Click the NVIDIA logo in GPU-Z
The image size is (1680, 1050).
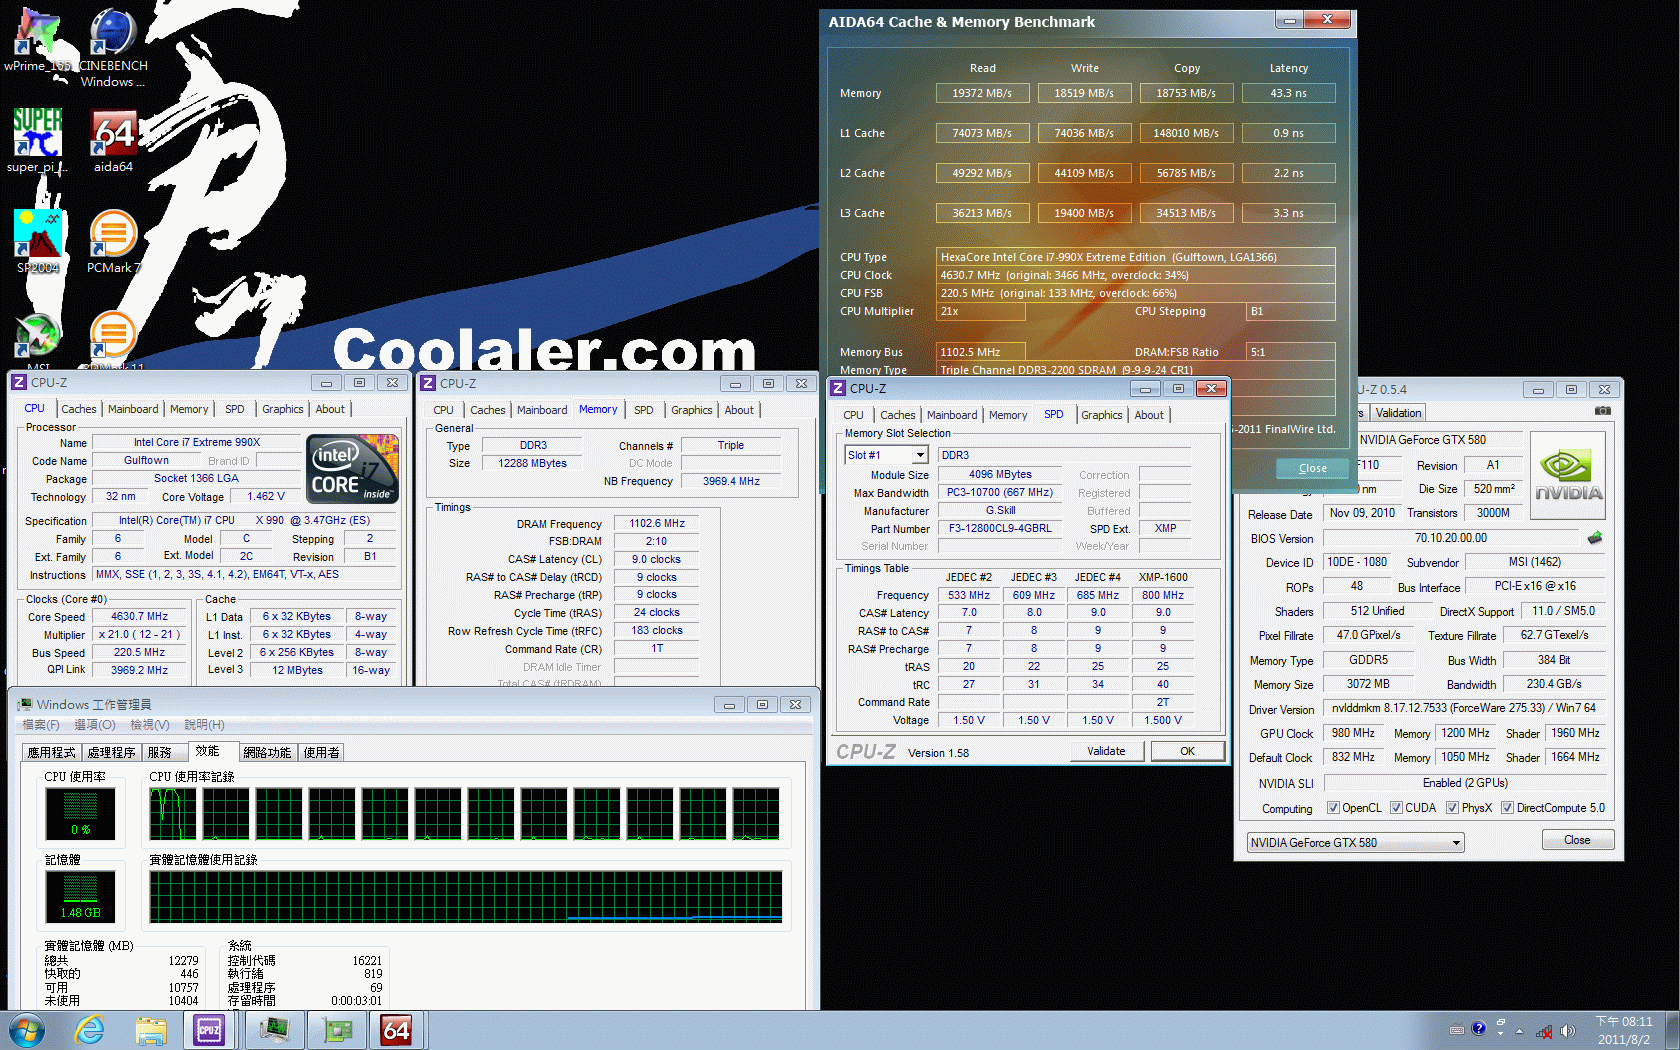(1568, 475)
